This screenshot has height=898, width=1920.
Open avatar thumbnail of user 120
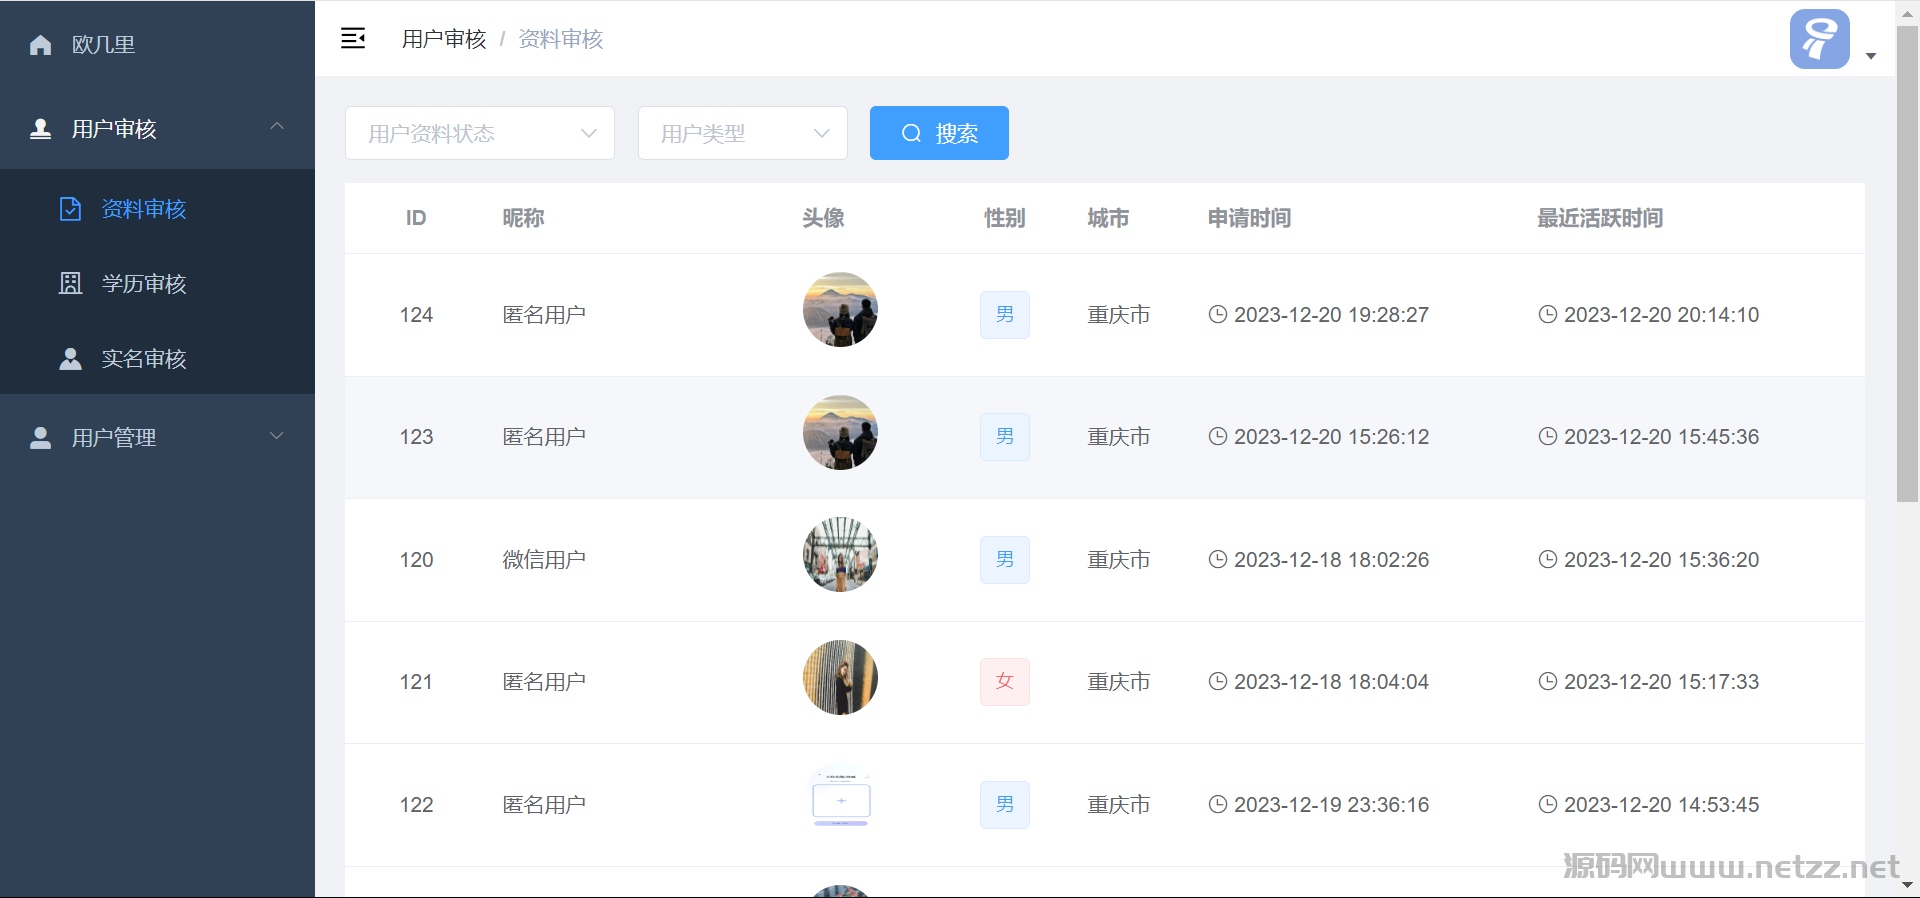(x=840, y=555)
